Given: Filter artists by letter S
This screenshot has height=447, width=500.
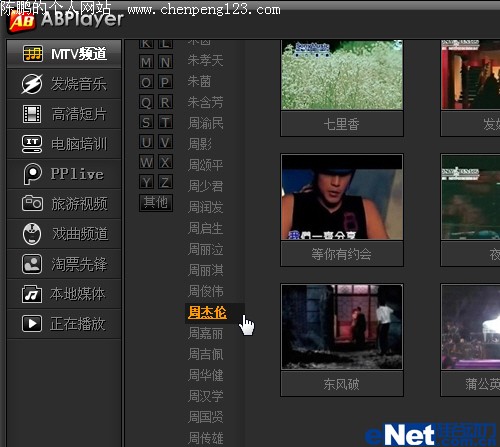Looking at the screenshot, I should [146, 122].
